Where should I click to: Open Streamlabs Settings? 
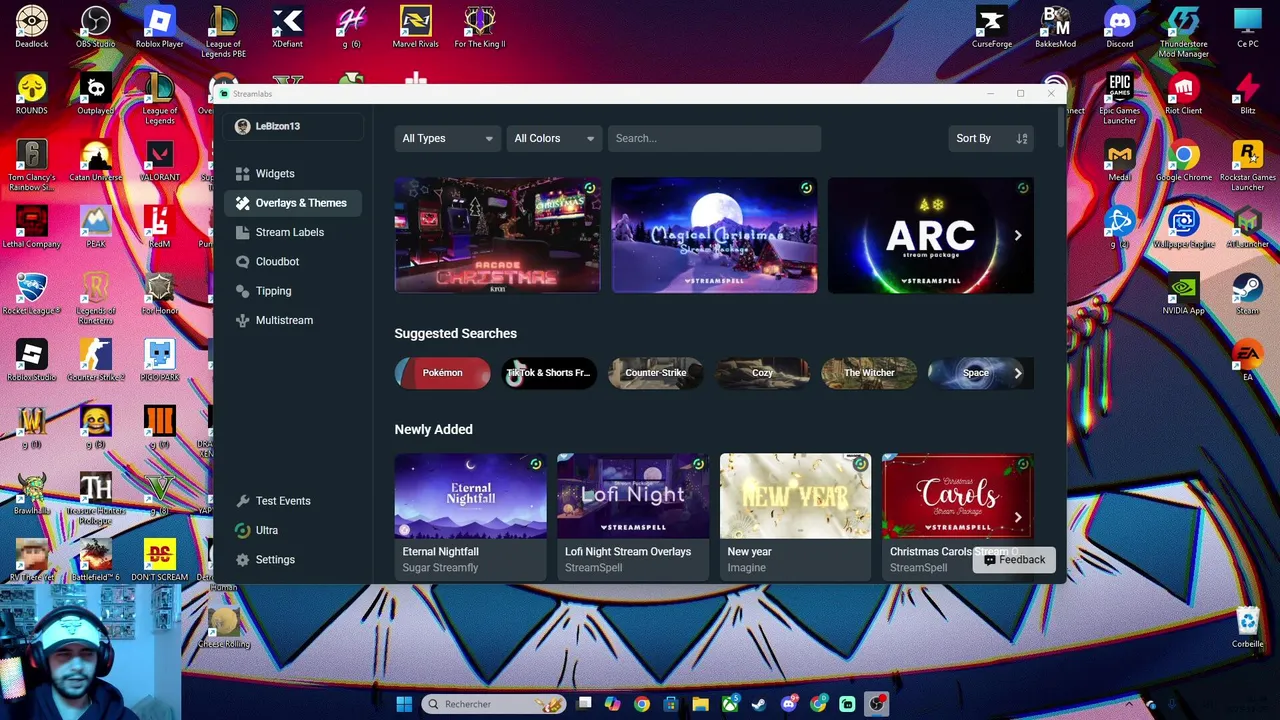(x=275, y=560)
